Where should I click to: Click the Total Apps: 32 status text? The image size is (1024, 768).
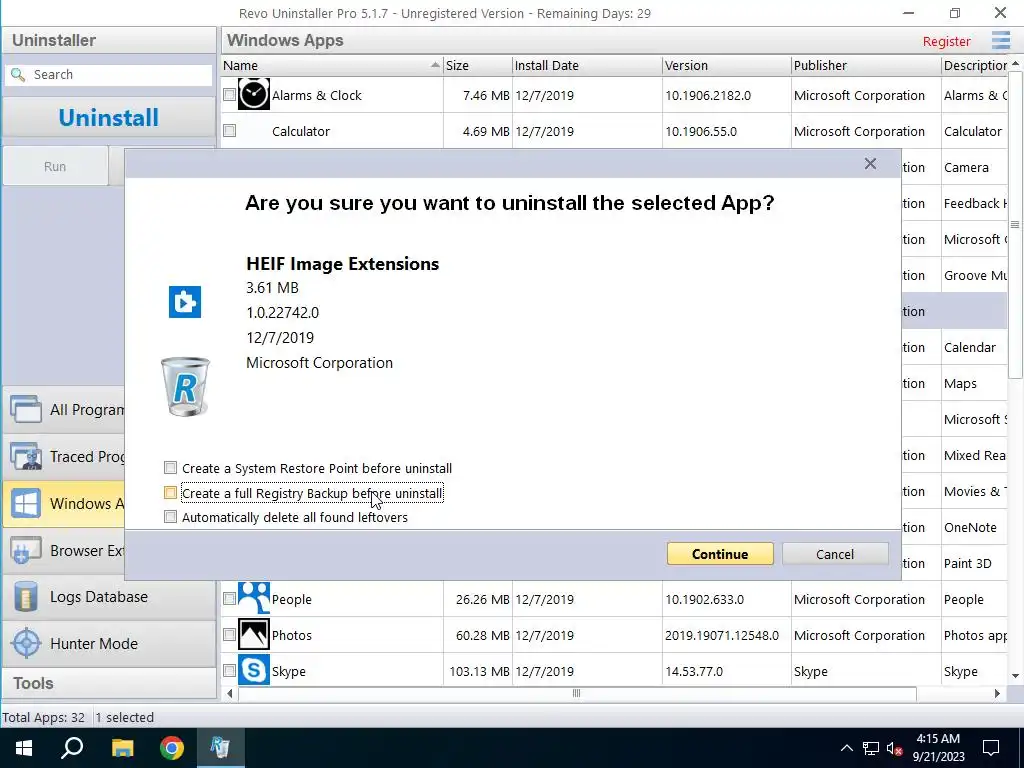[x=43, y=717]
